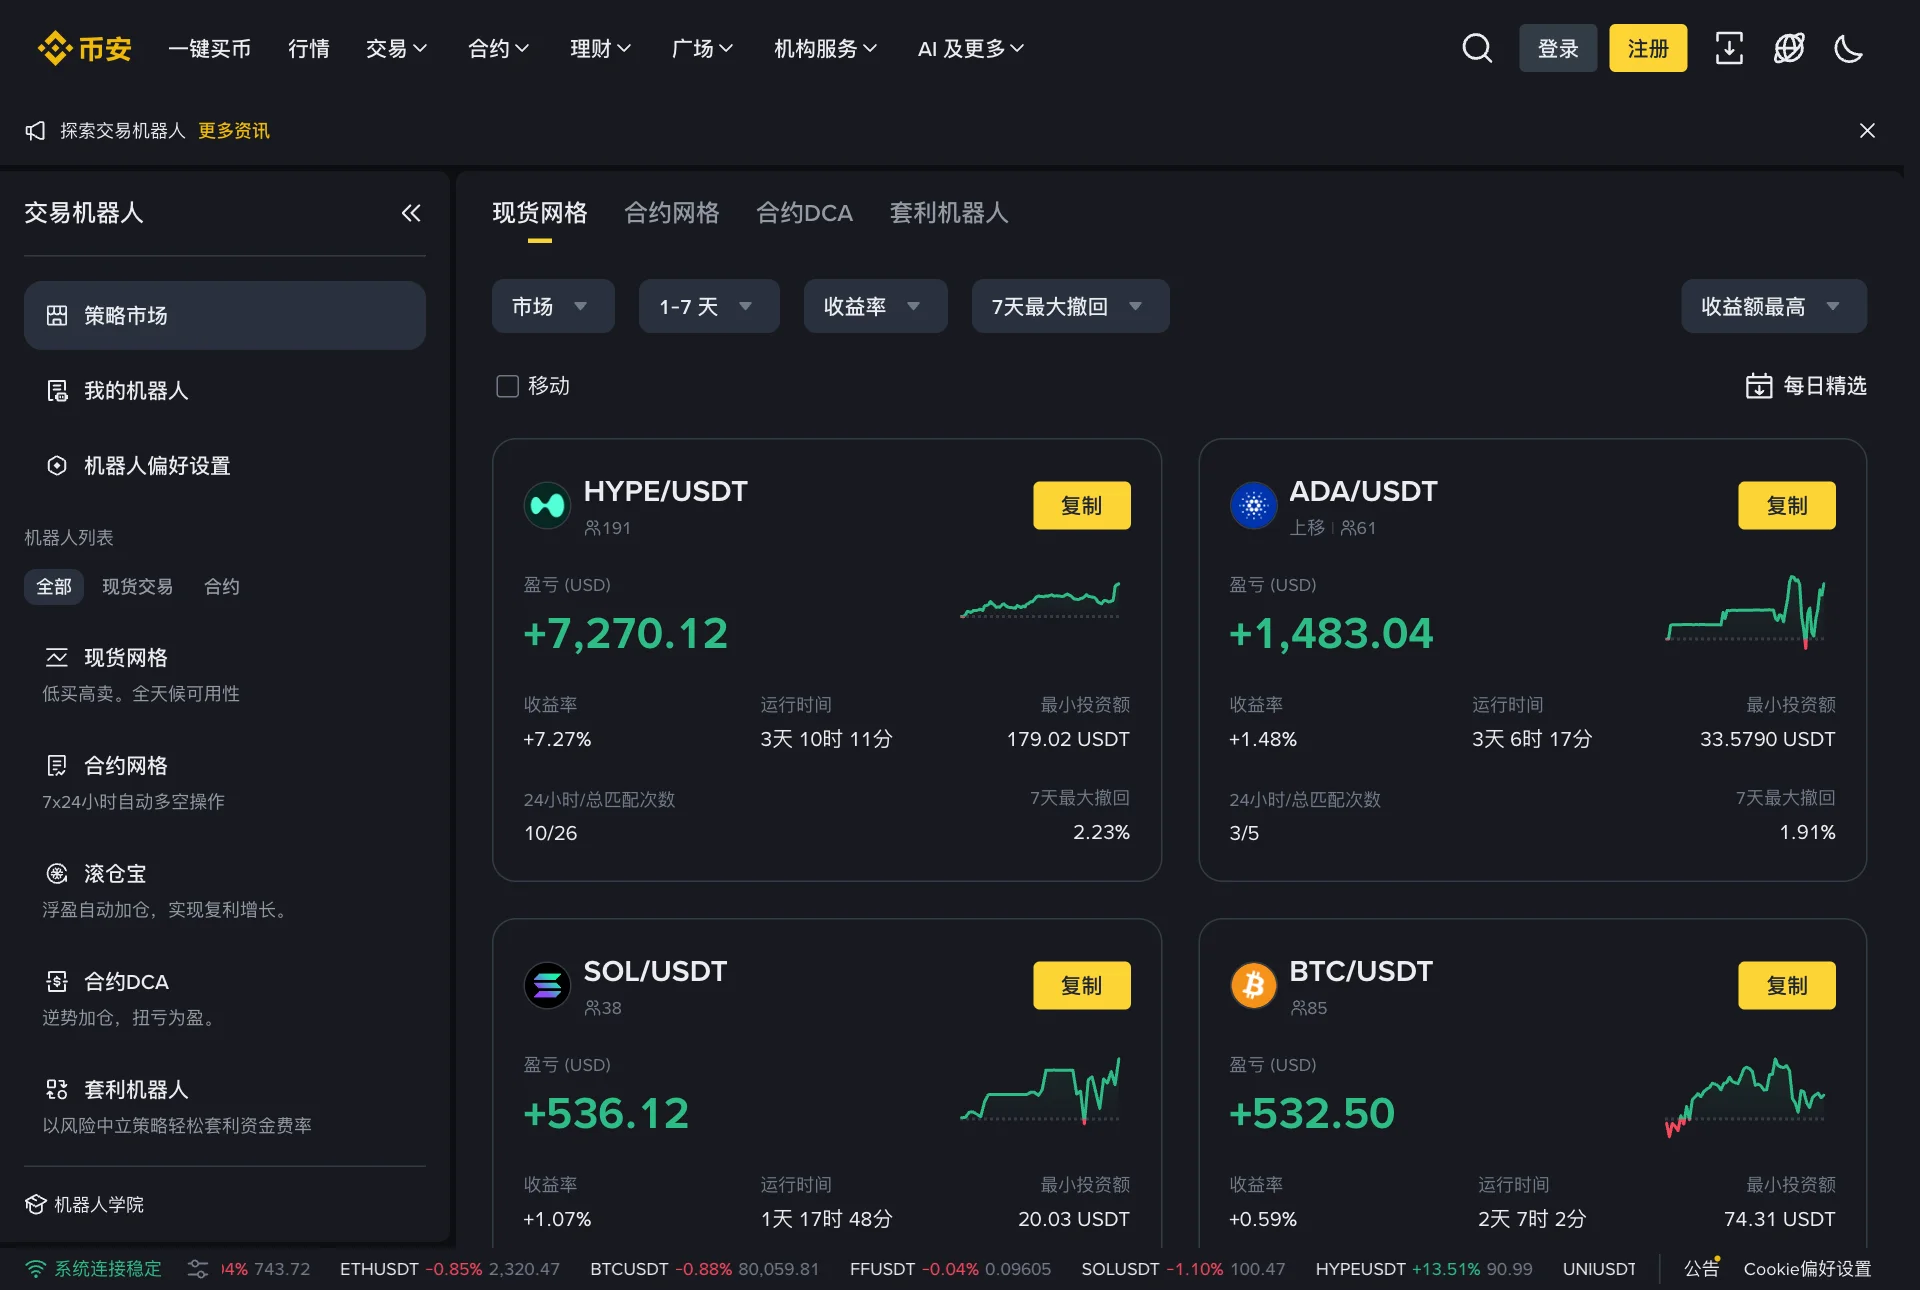Click the SOL coin icon
Screen dimensions: 1920x1290
547,986
